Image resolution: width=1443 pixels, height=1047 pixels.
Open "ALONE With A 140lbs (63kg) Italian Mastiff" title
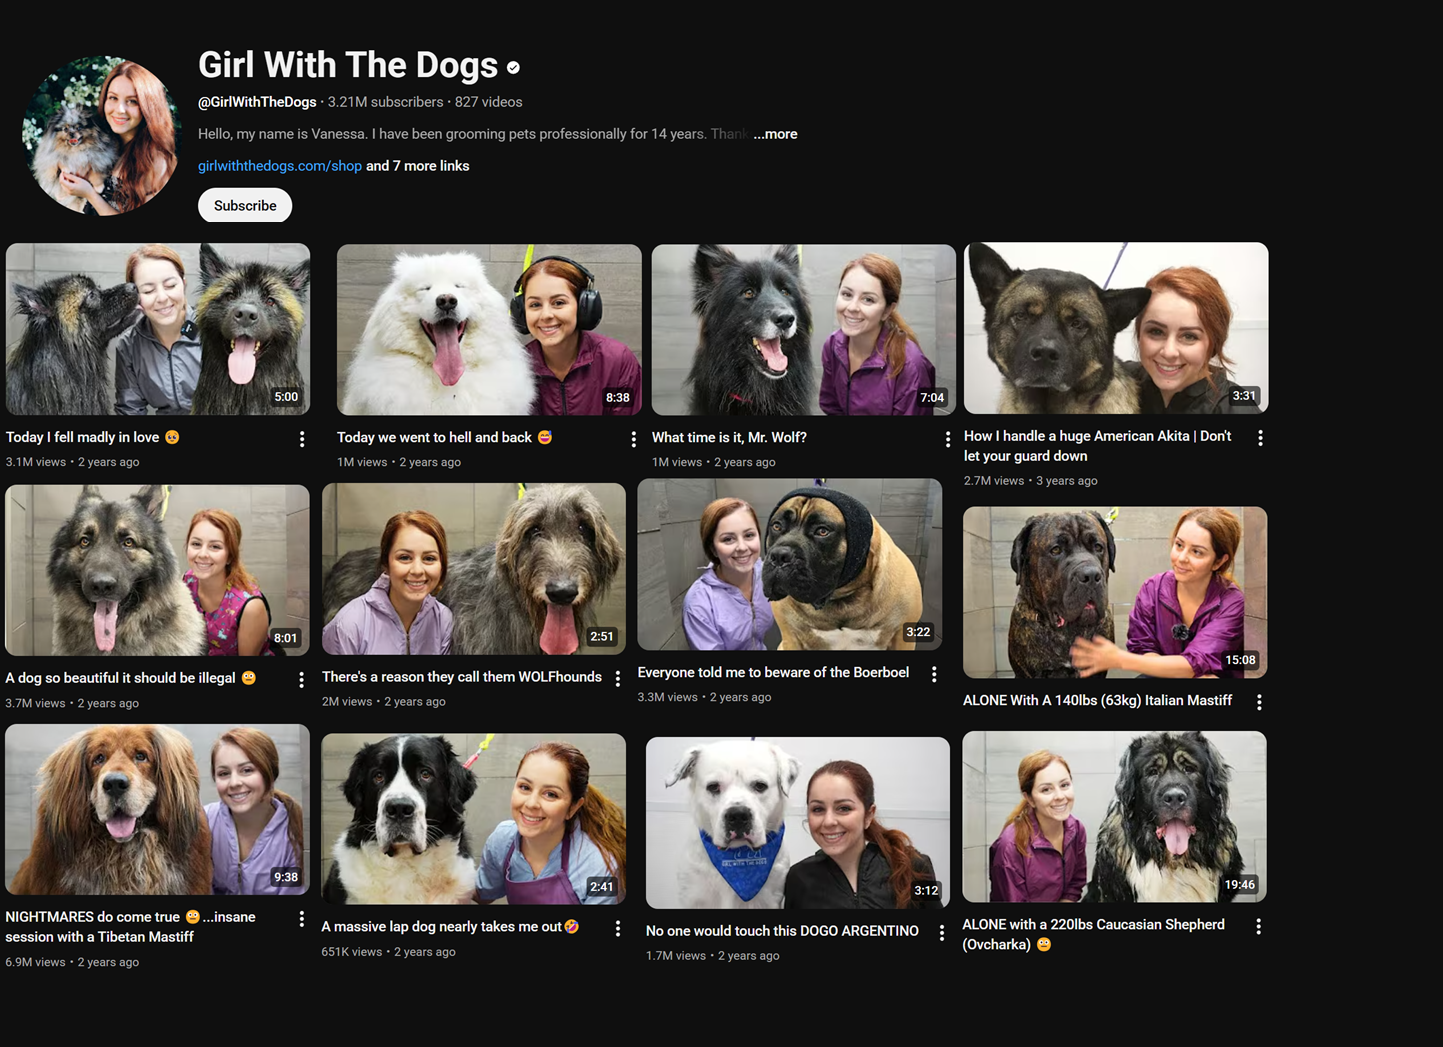1097,700
